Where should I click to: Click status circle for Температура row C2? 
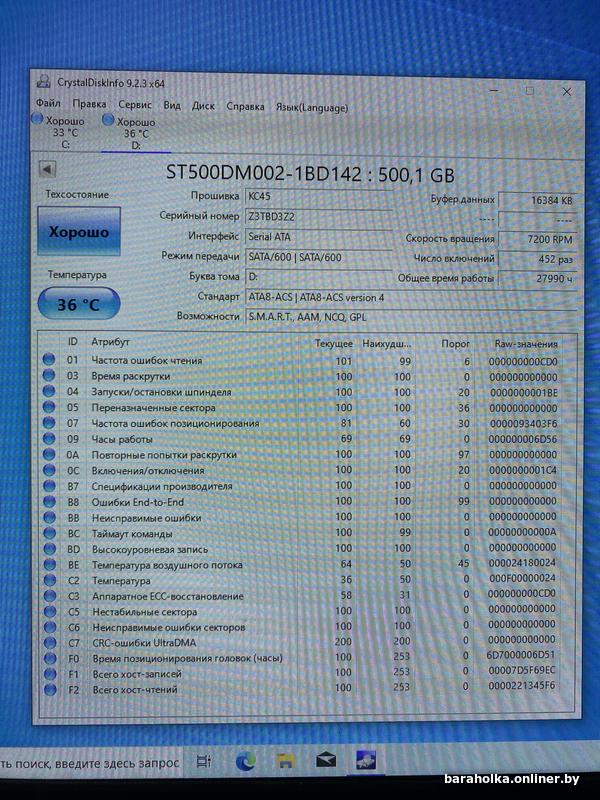(49, 580)
